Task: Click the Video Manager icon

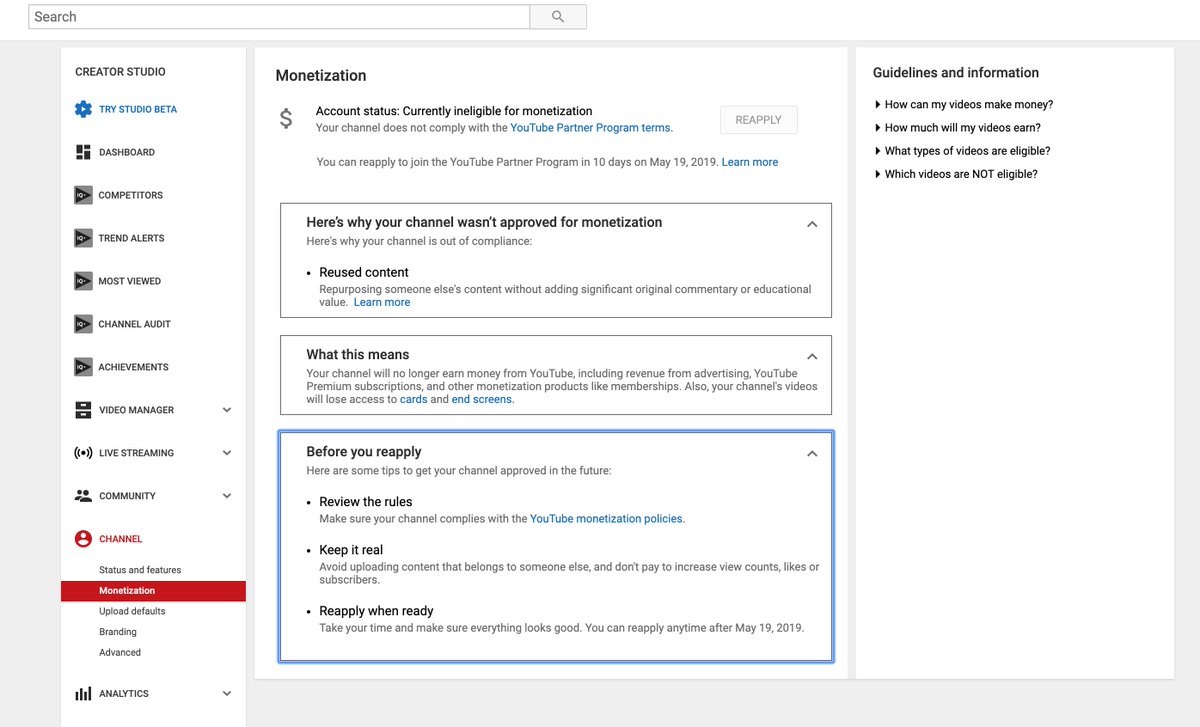Action: 83,410
